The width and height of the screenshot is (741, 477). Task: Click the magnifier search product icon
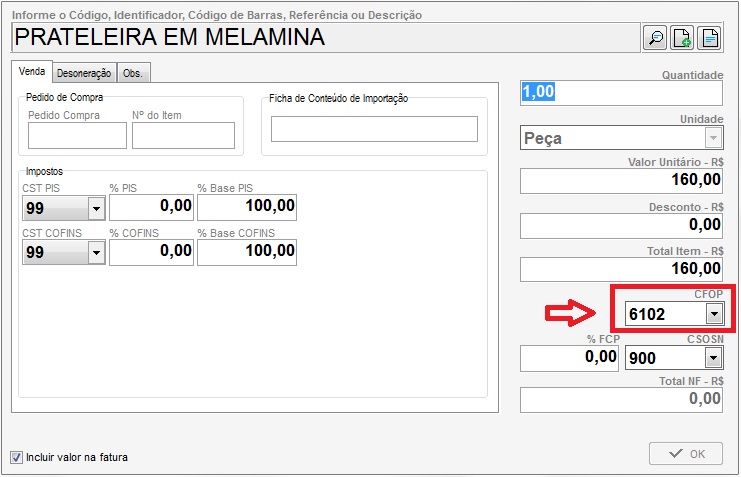[x=656, y=38]
